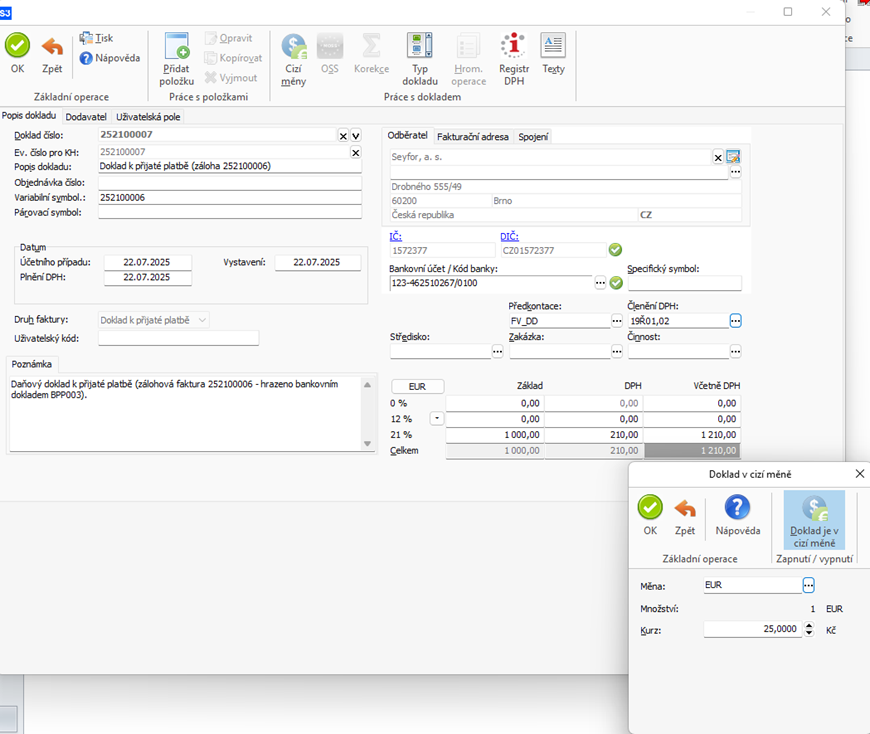Click the Uživatelský kód field
Image resolution: width=870 pixels, height=734 pixels.
(x=179, y=338)
